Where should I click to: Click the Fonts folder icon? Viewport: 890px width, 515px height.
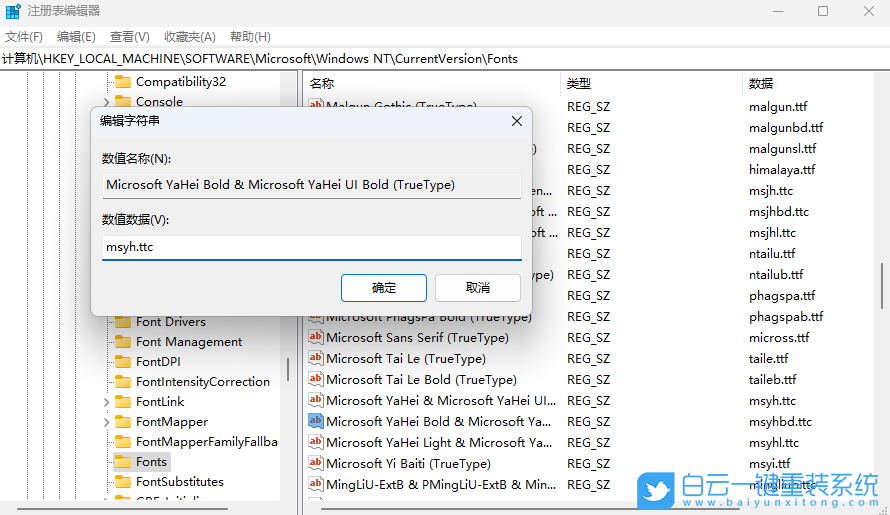pyautogui.click(x=123, y=462)
